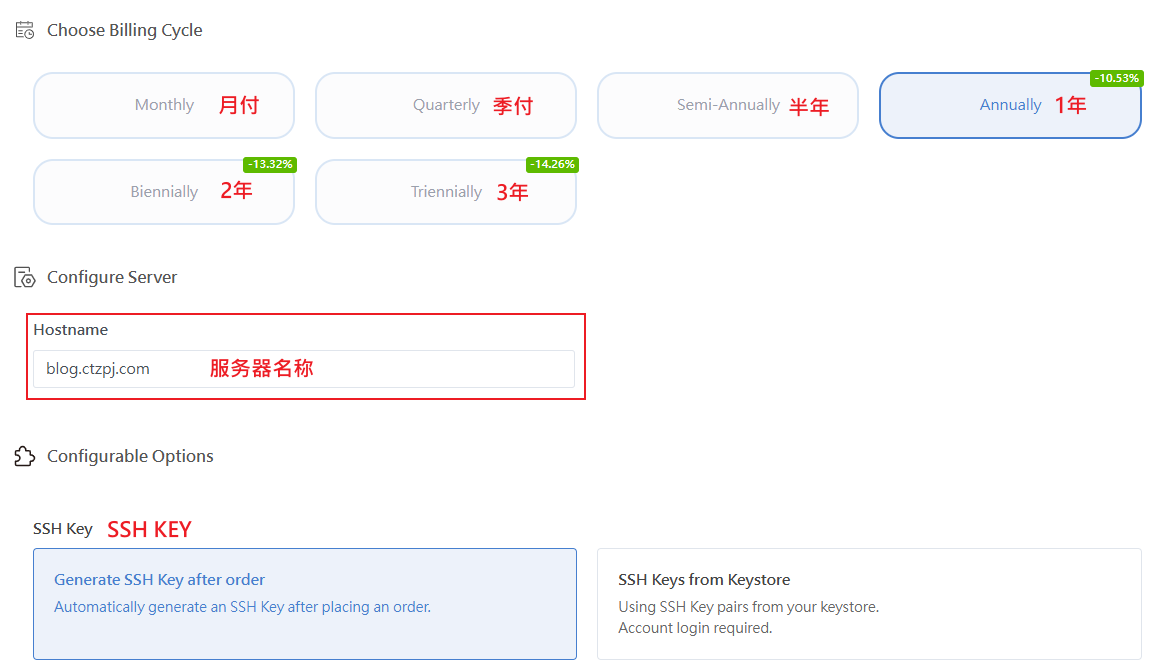The image size is (1170, 672).
Task: Click the -14.26% discount badge
Action: click(x=552, y=165)
